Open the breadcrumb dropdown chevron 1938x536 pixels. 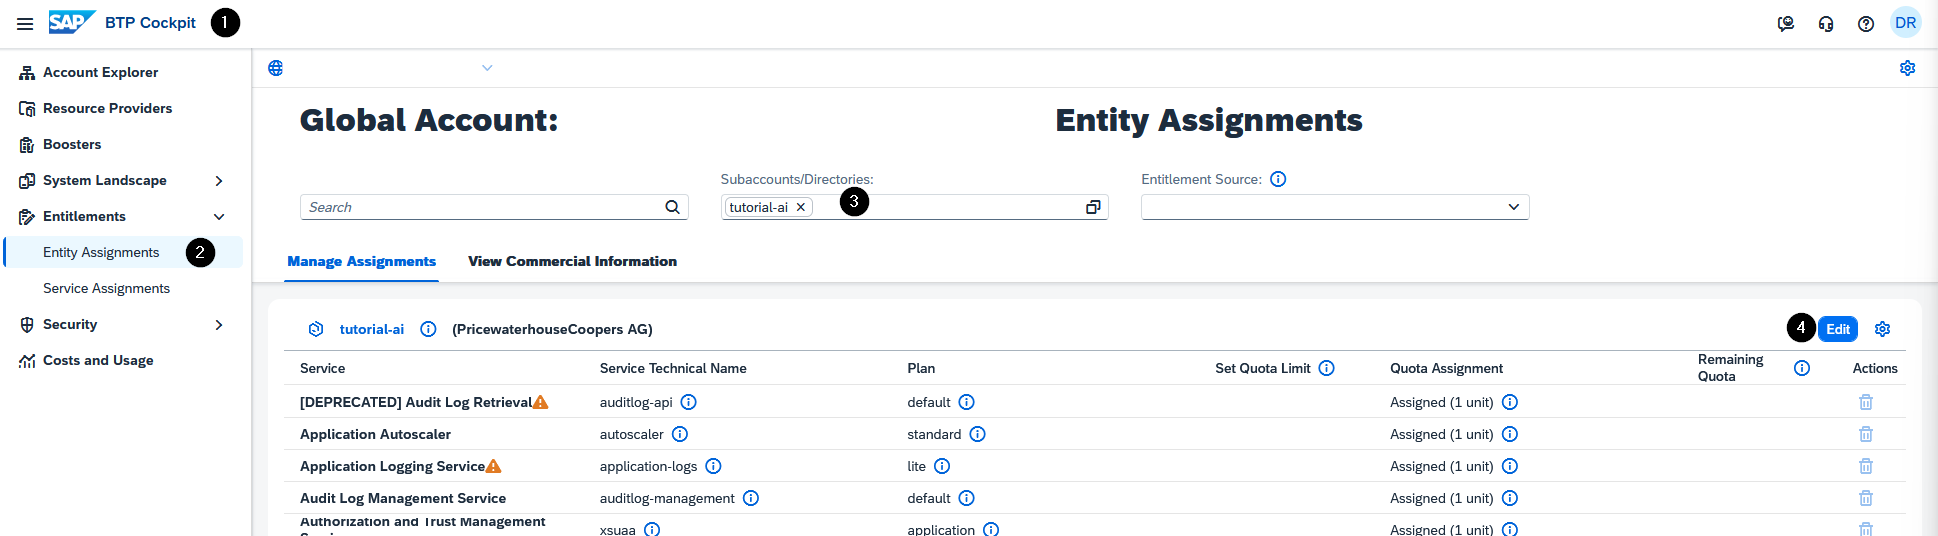(x=487, y=68)
